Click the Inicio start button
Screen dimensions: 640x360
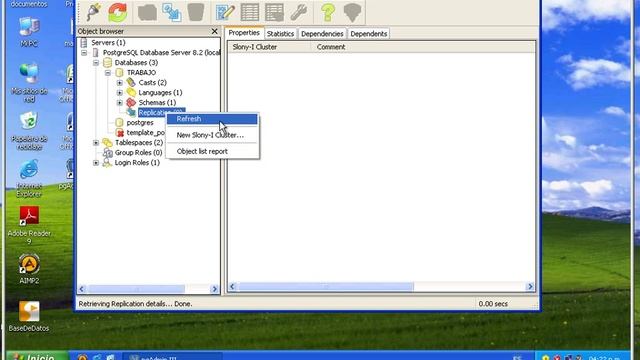click(37, 356)
